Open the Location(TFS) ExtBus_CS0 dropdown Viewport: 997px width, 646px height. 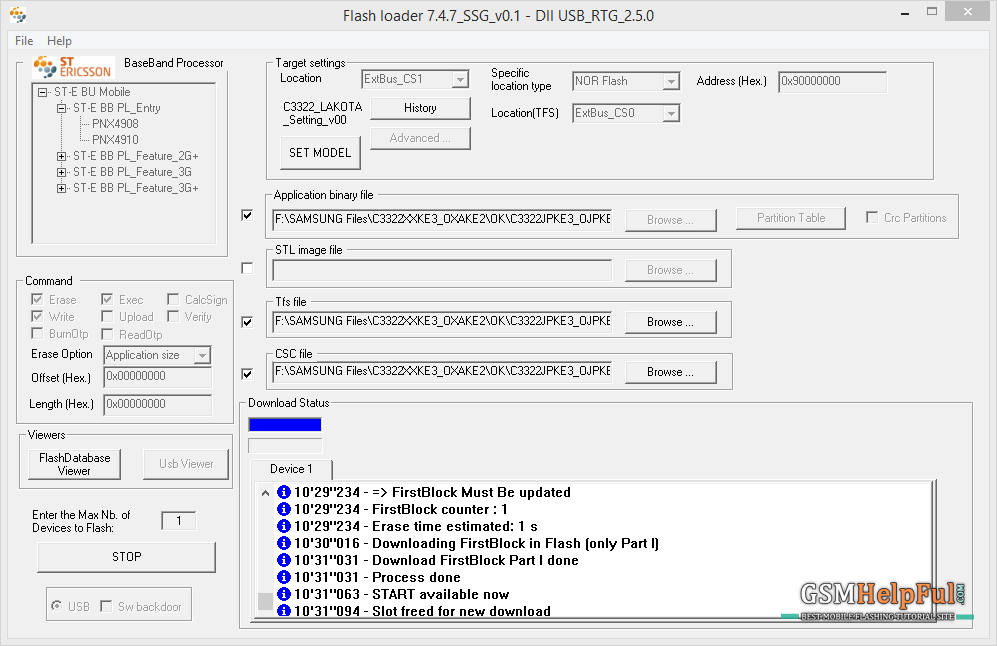tap(671, 113)
